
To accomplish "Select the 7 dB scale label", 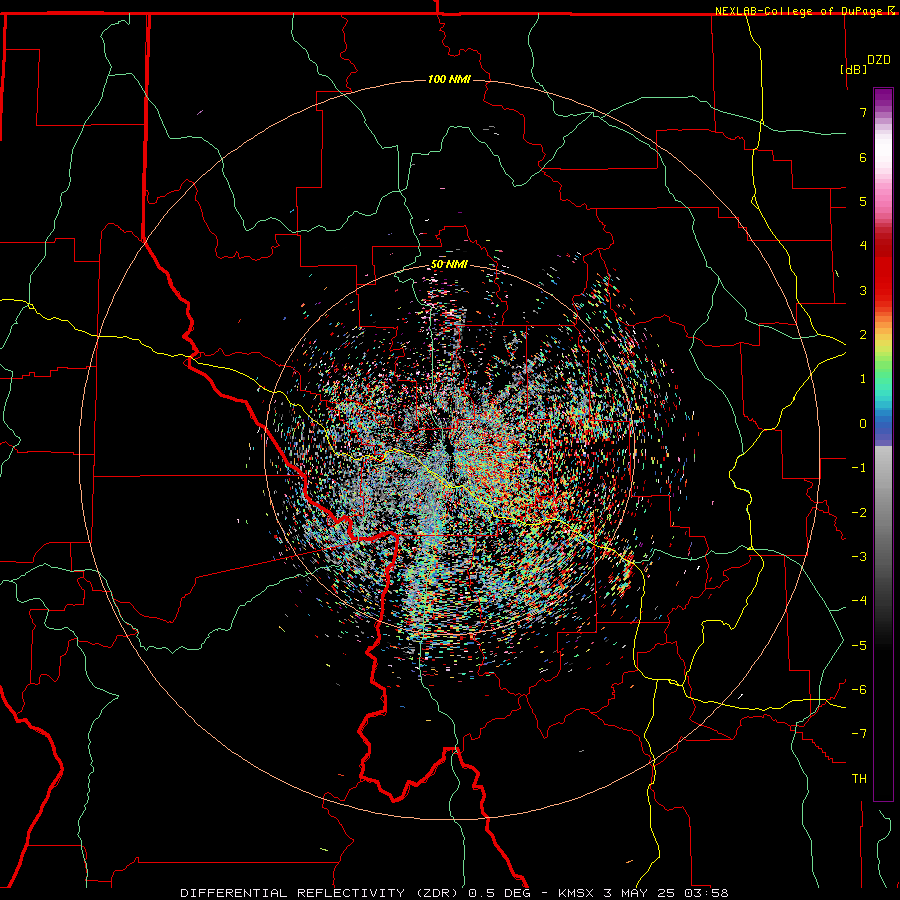I will (x=863, y=112).
